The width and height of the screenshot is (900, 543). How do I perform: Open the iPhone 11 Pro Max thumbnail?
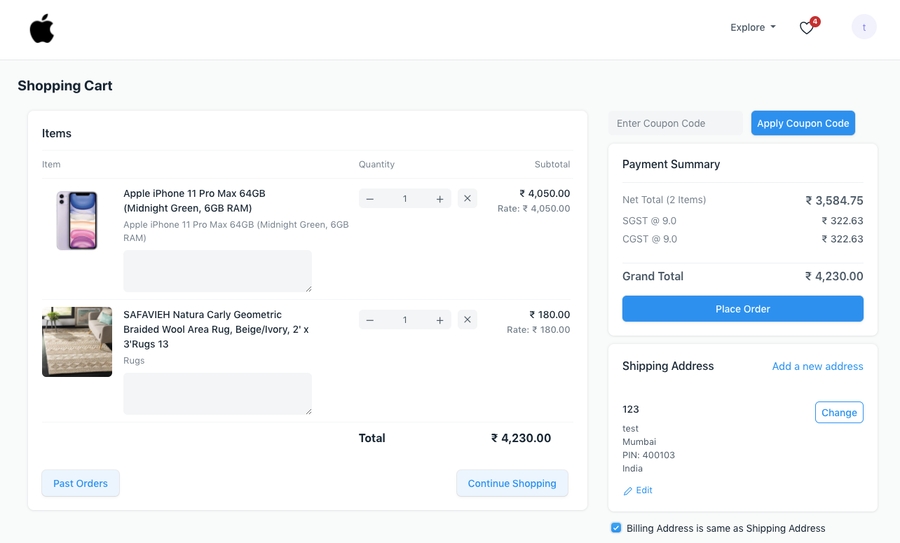(77, 221)
